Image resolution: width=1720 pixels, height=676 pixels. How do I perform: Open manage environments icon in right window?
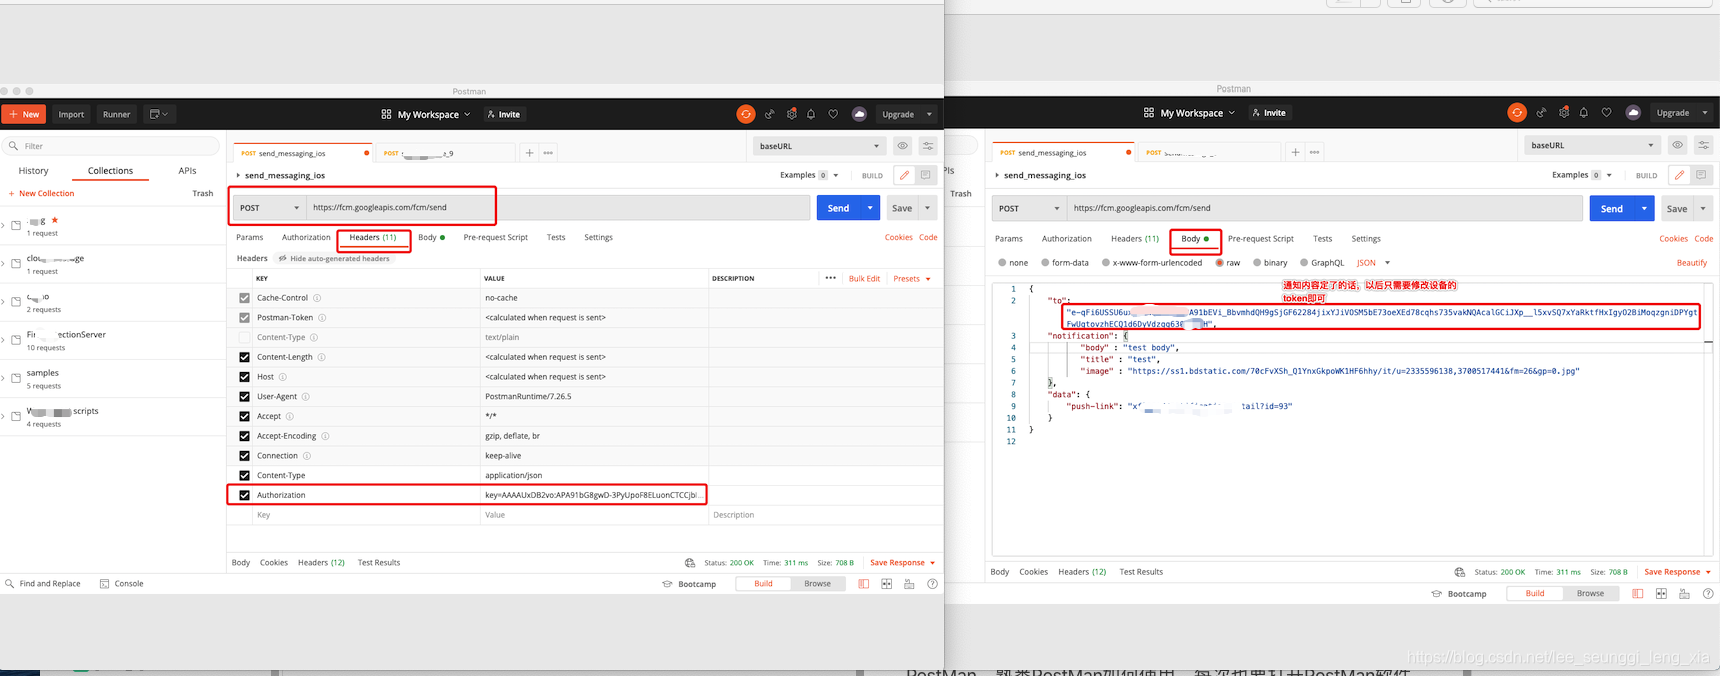click(x=1703, y=145)
